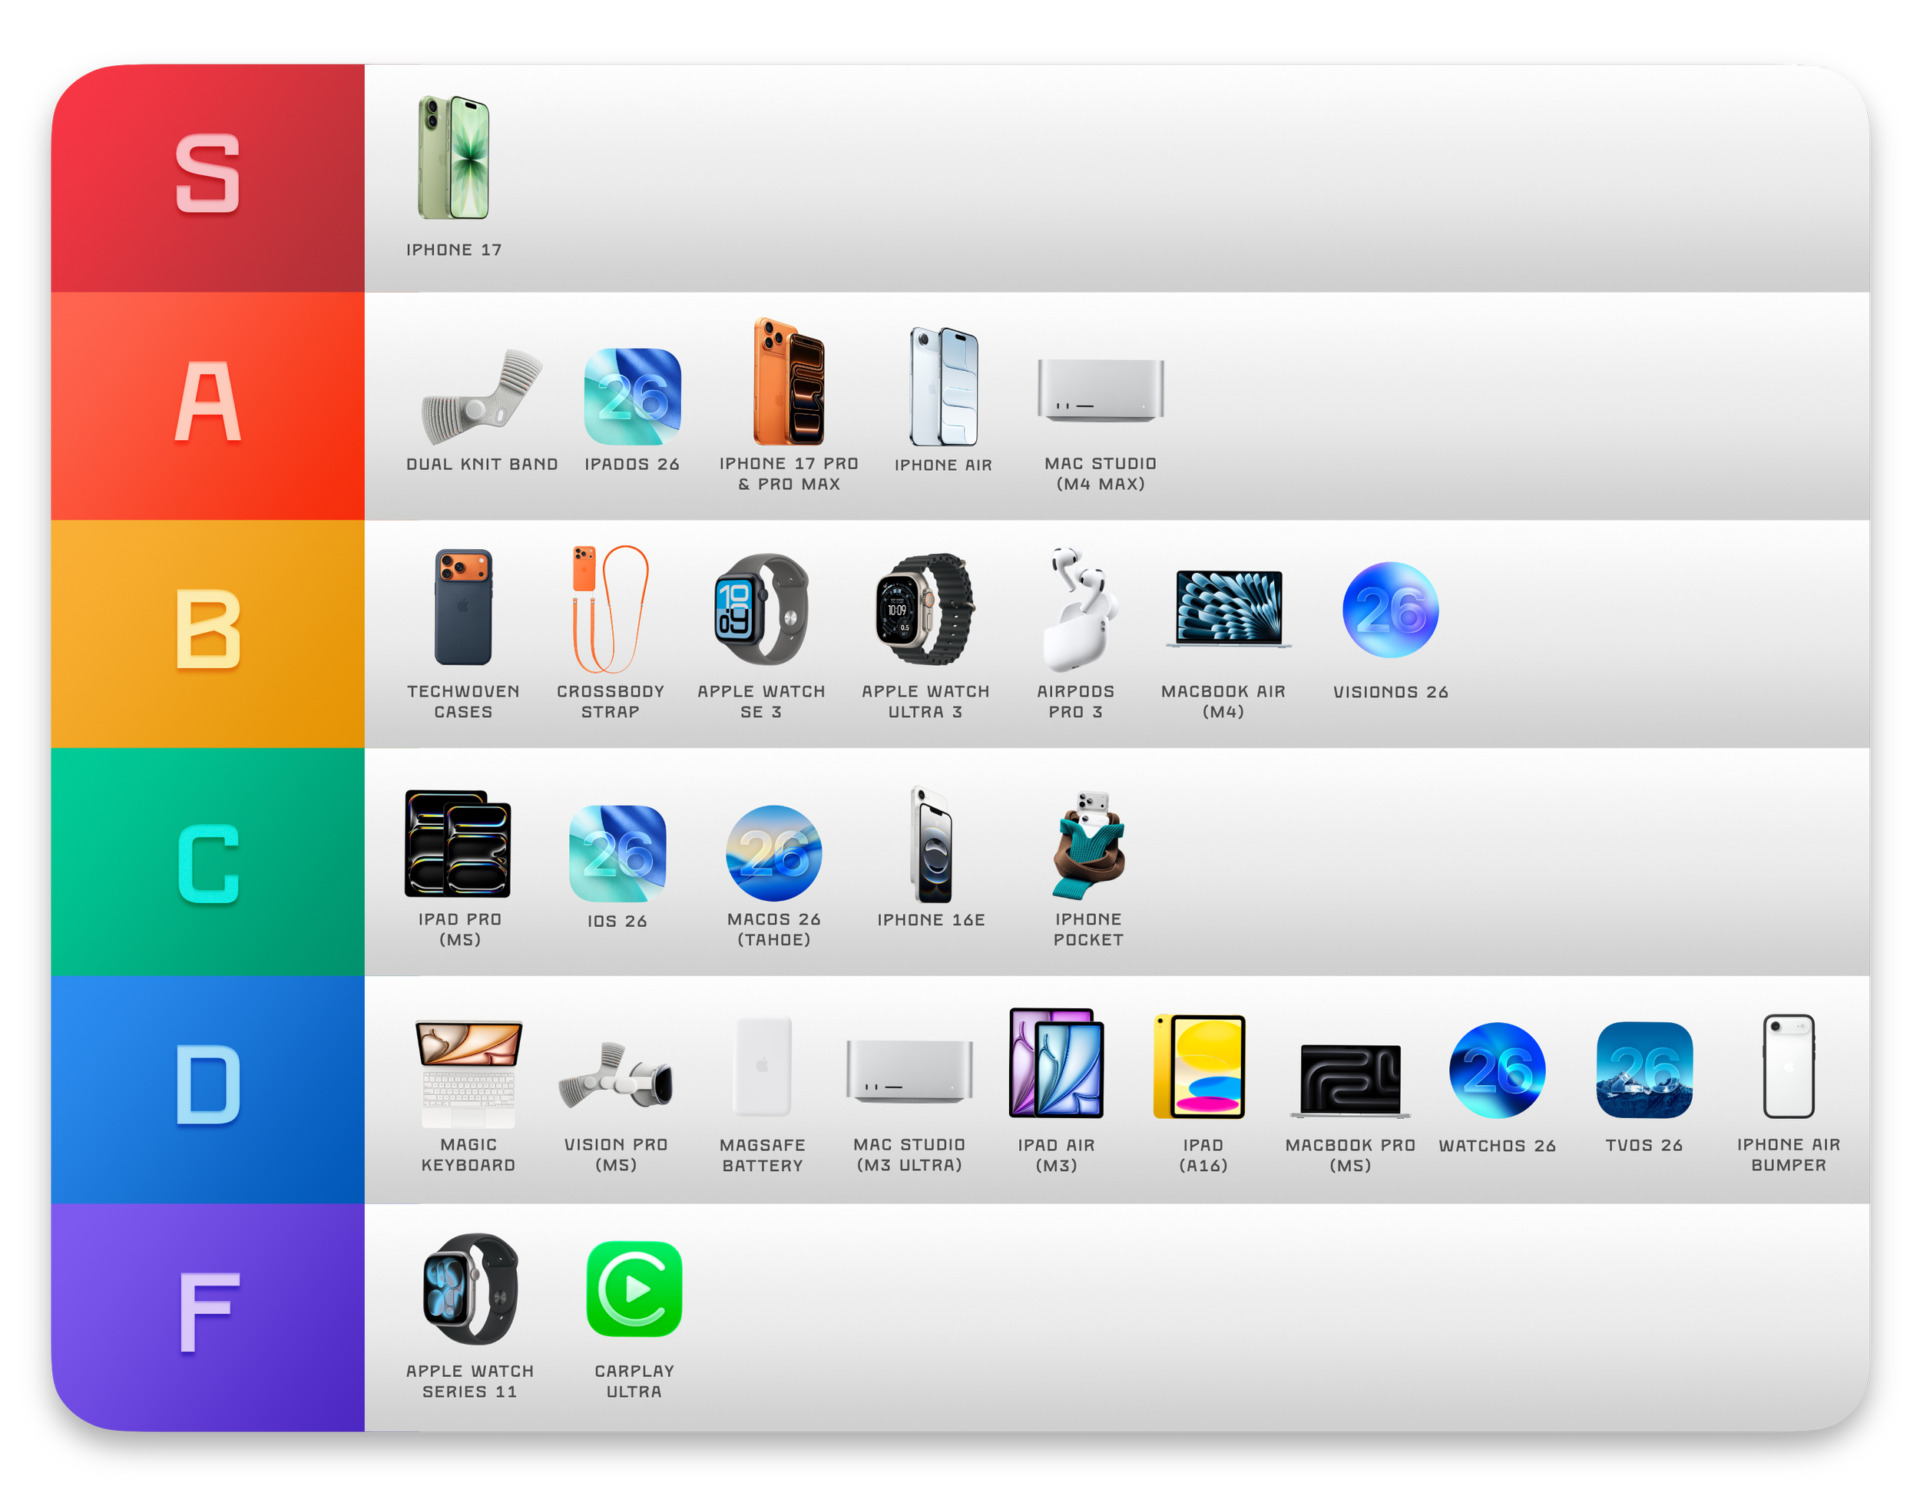
Task: Select the purple F tier label
Action: pos(208,1317)
